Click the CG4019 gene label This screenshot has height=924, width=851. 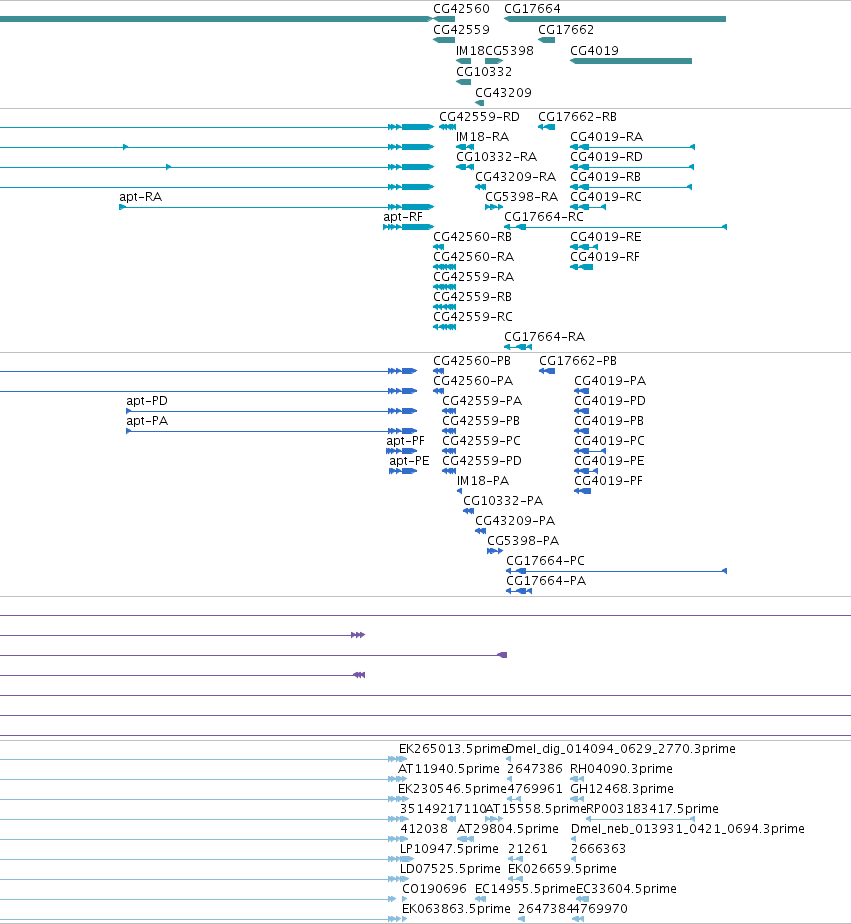pos(594,51)
